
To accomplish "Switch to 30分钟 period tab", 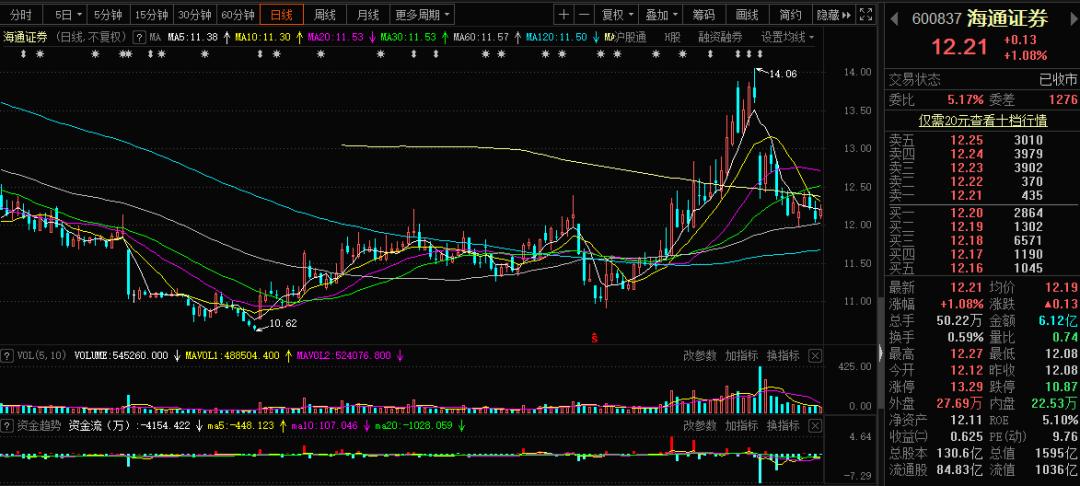I will click(x=194, y=14).
